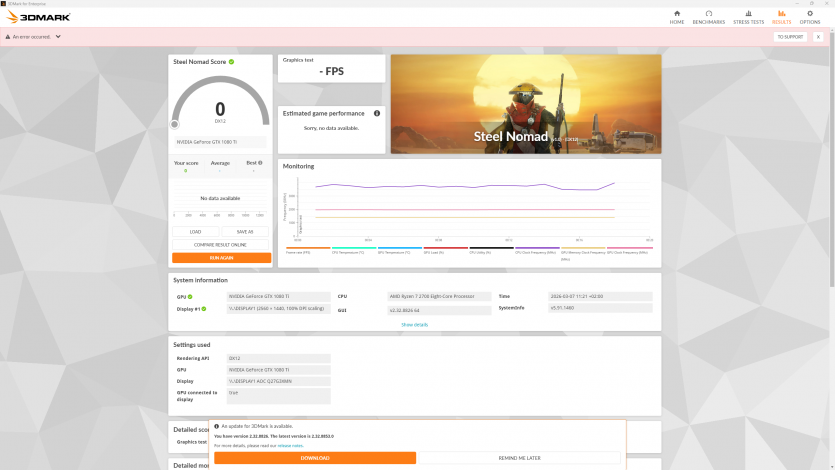Download the 3DMark update
Screen dimensions: 835x470
click(315, 458)
